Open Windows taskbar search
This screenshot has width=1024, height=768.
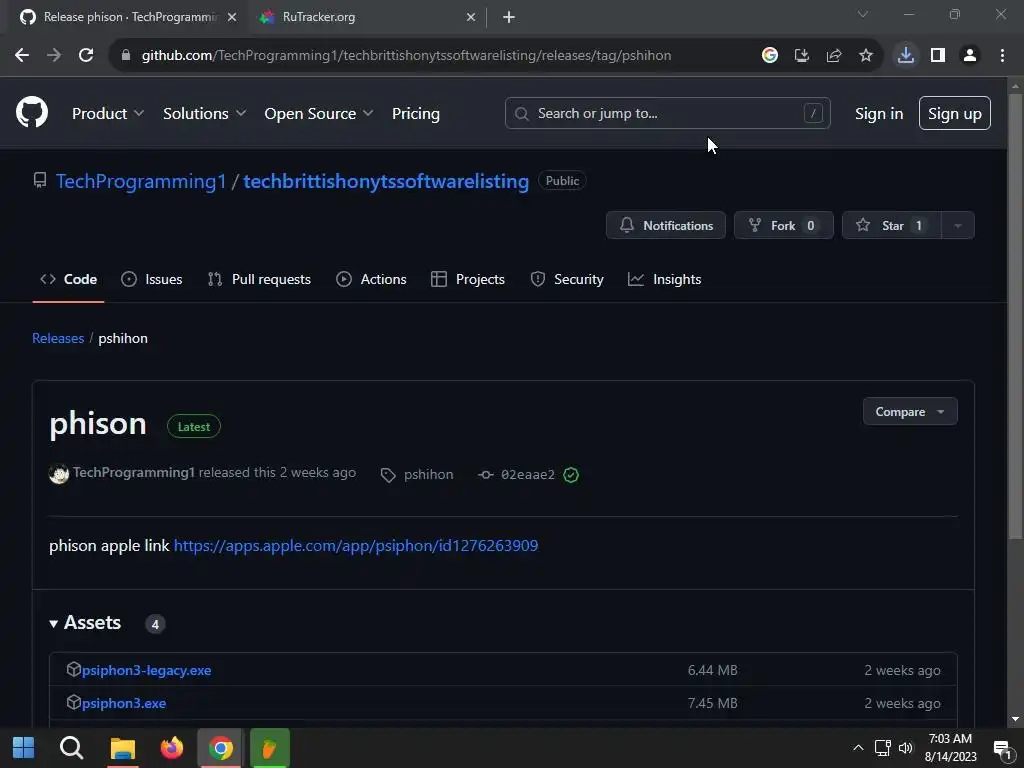pos(71,748)
